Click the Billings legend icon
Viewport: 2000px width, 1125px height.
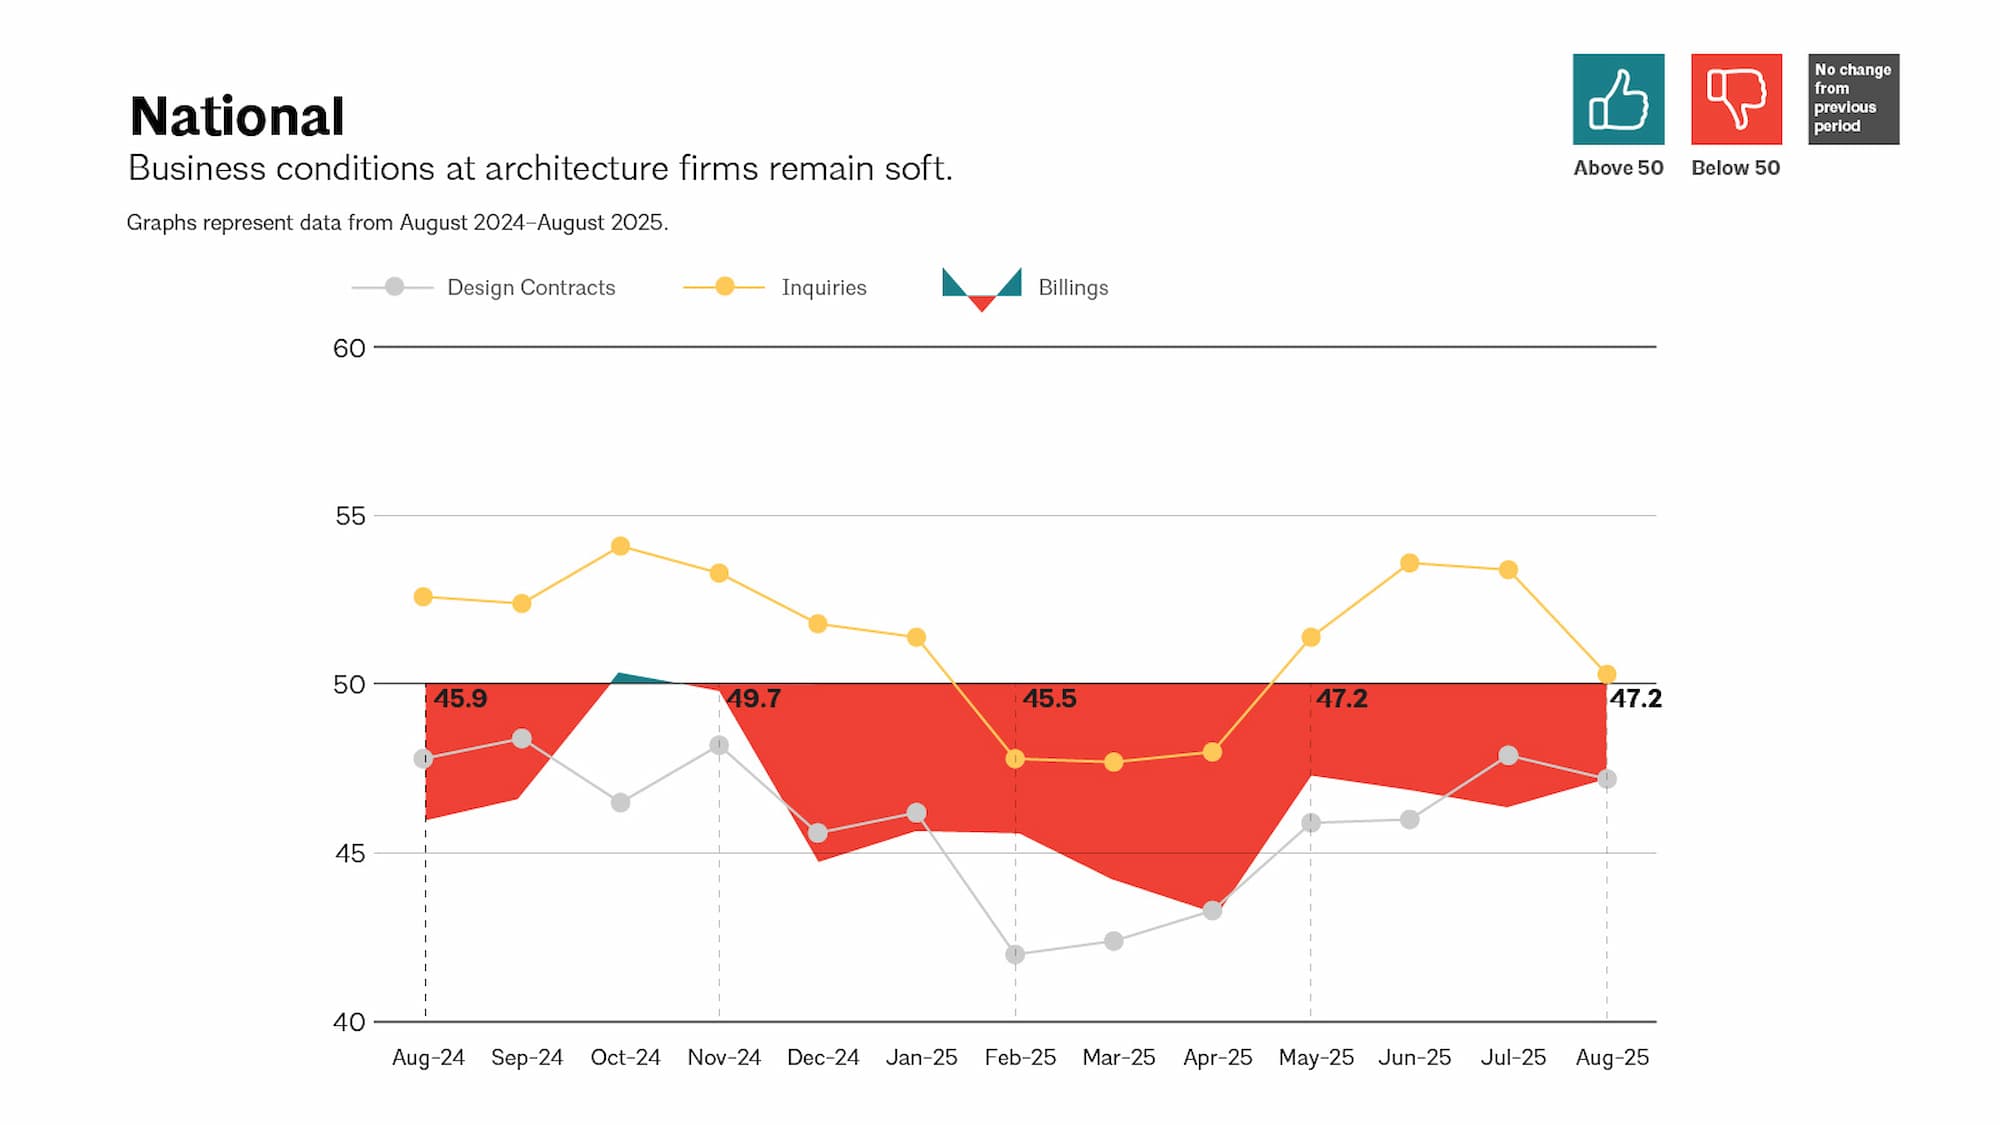click(981, 288)
